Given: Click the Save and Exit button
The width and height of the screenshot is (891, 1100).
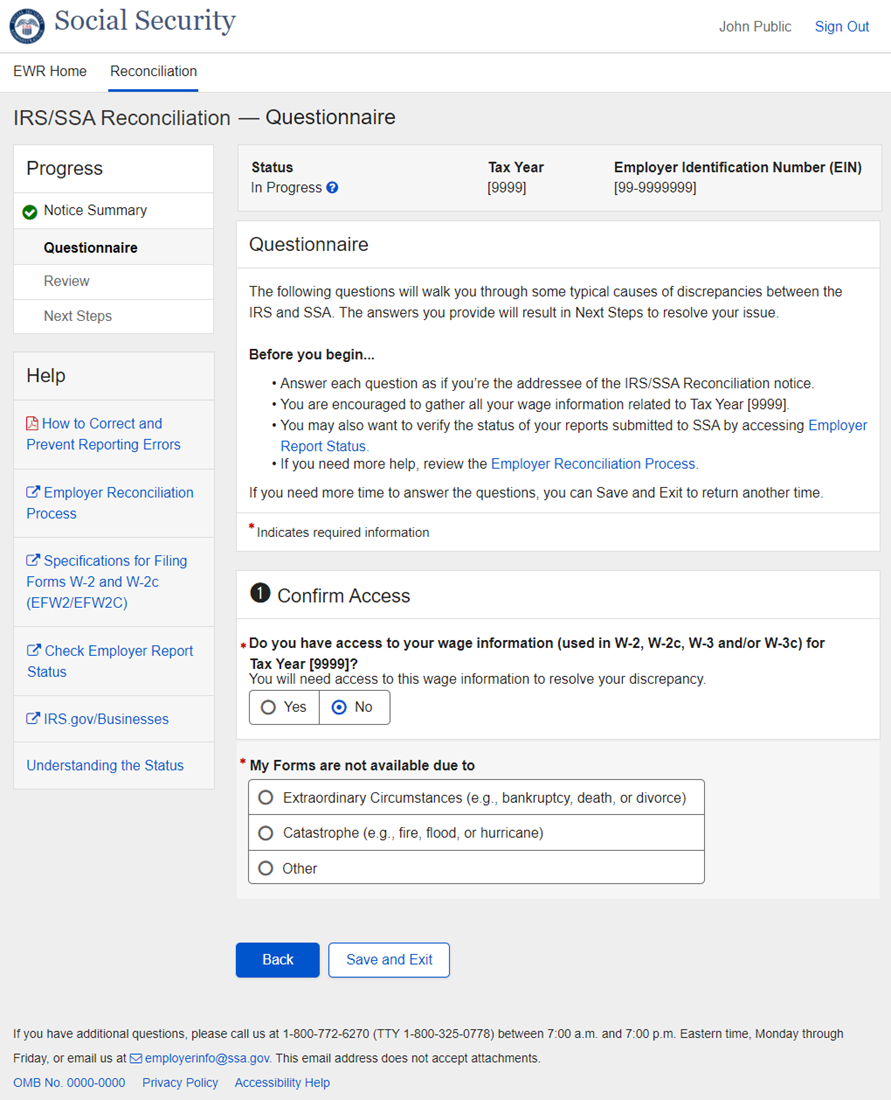Looking at the screenshot, I should tap(389, 960).
